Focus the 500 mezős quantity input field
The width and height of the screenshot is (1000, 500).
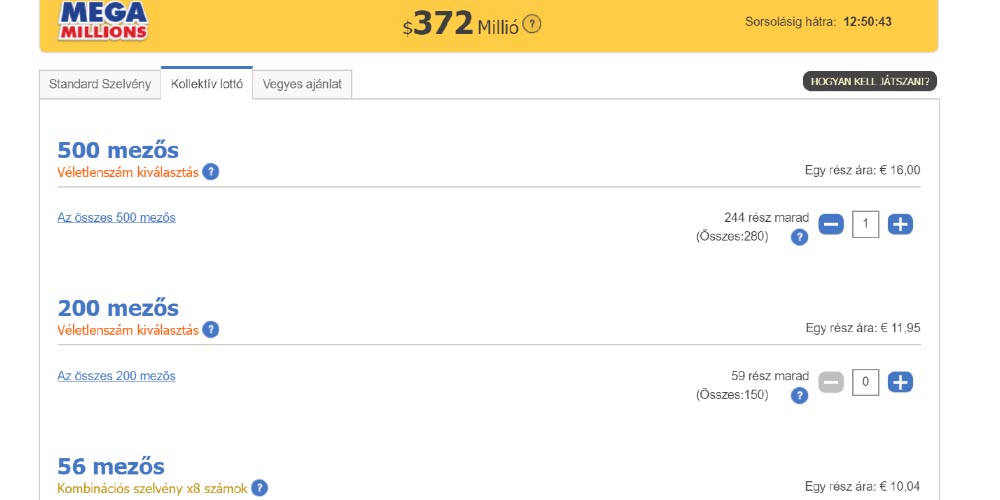click(865, 224)
